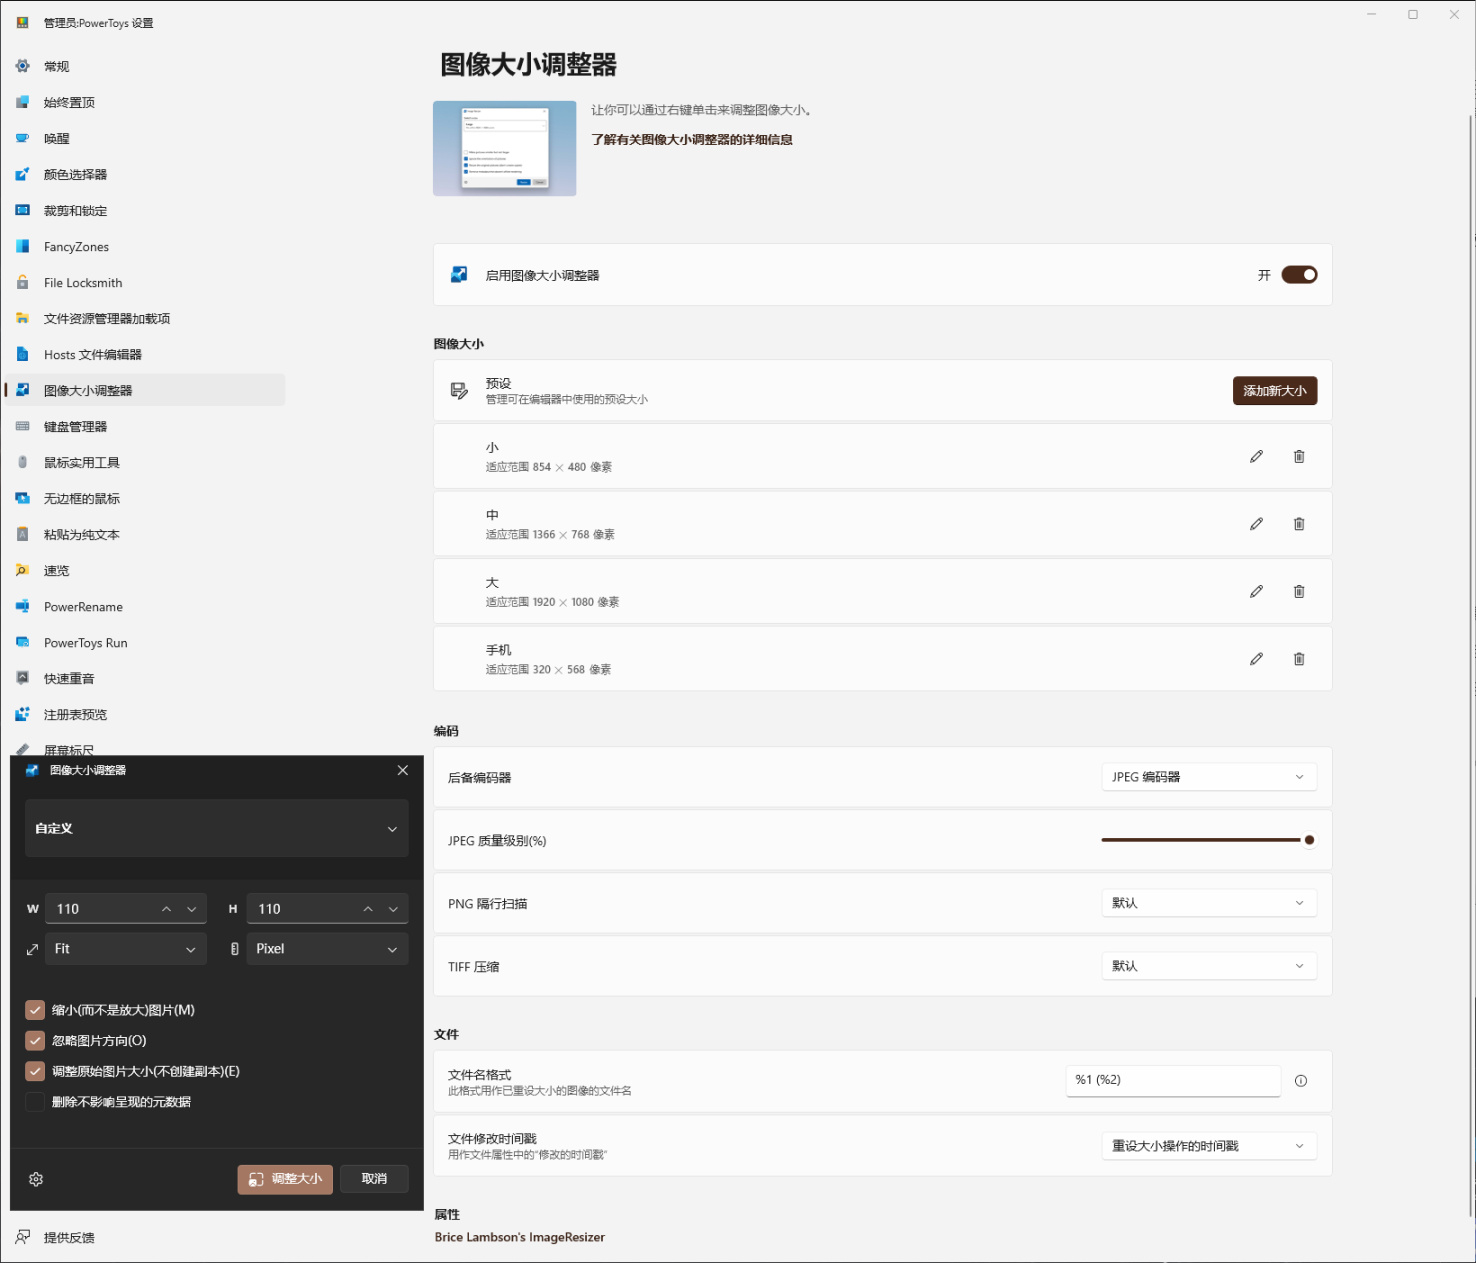
Task: Click the 粘贴为纯文本 icon
Action: [x=22, y=534]
